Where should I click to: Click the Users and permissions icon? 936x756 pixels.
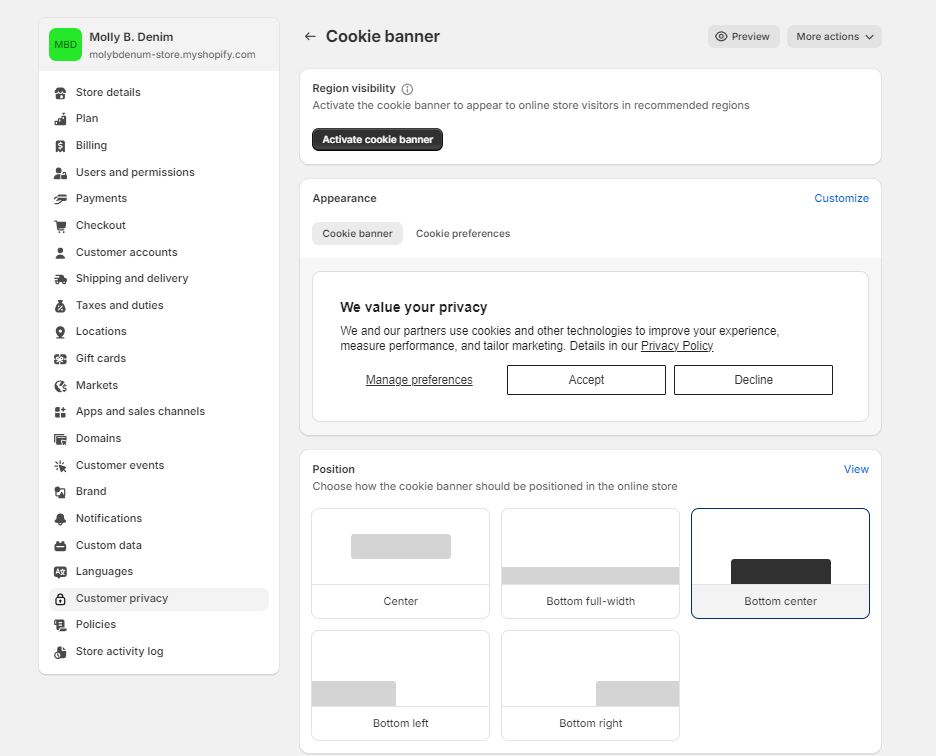[60, 173]
